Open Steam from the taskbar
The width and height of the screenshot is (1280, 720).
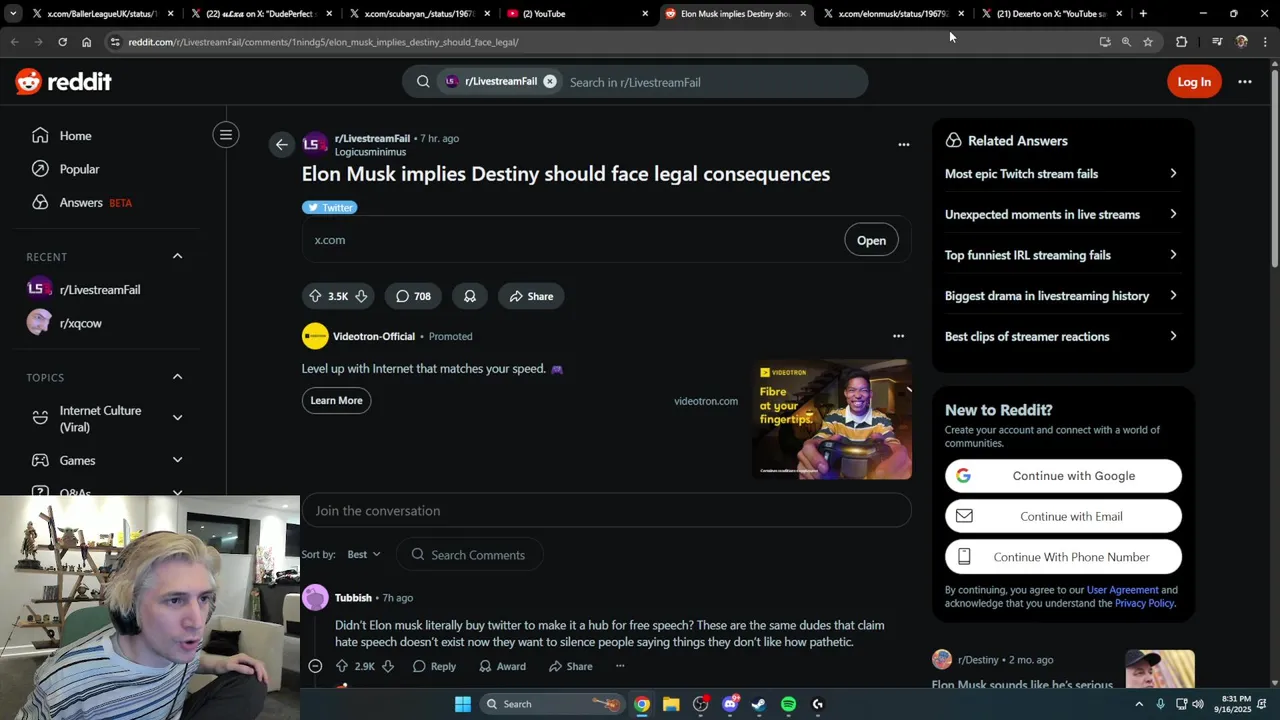tap(759, 704)
